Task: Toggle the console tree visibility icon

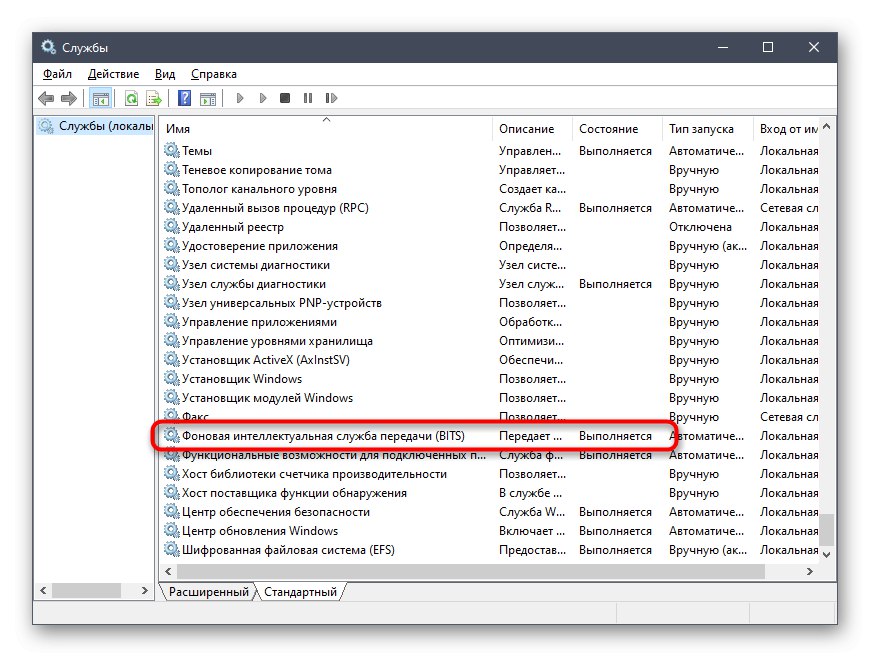Action: click(x=98, y=98)
